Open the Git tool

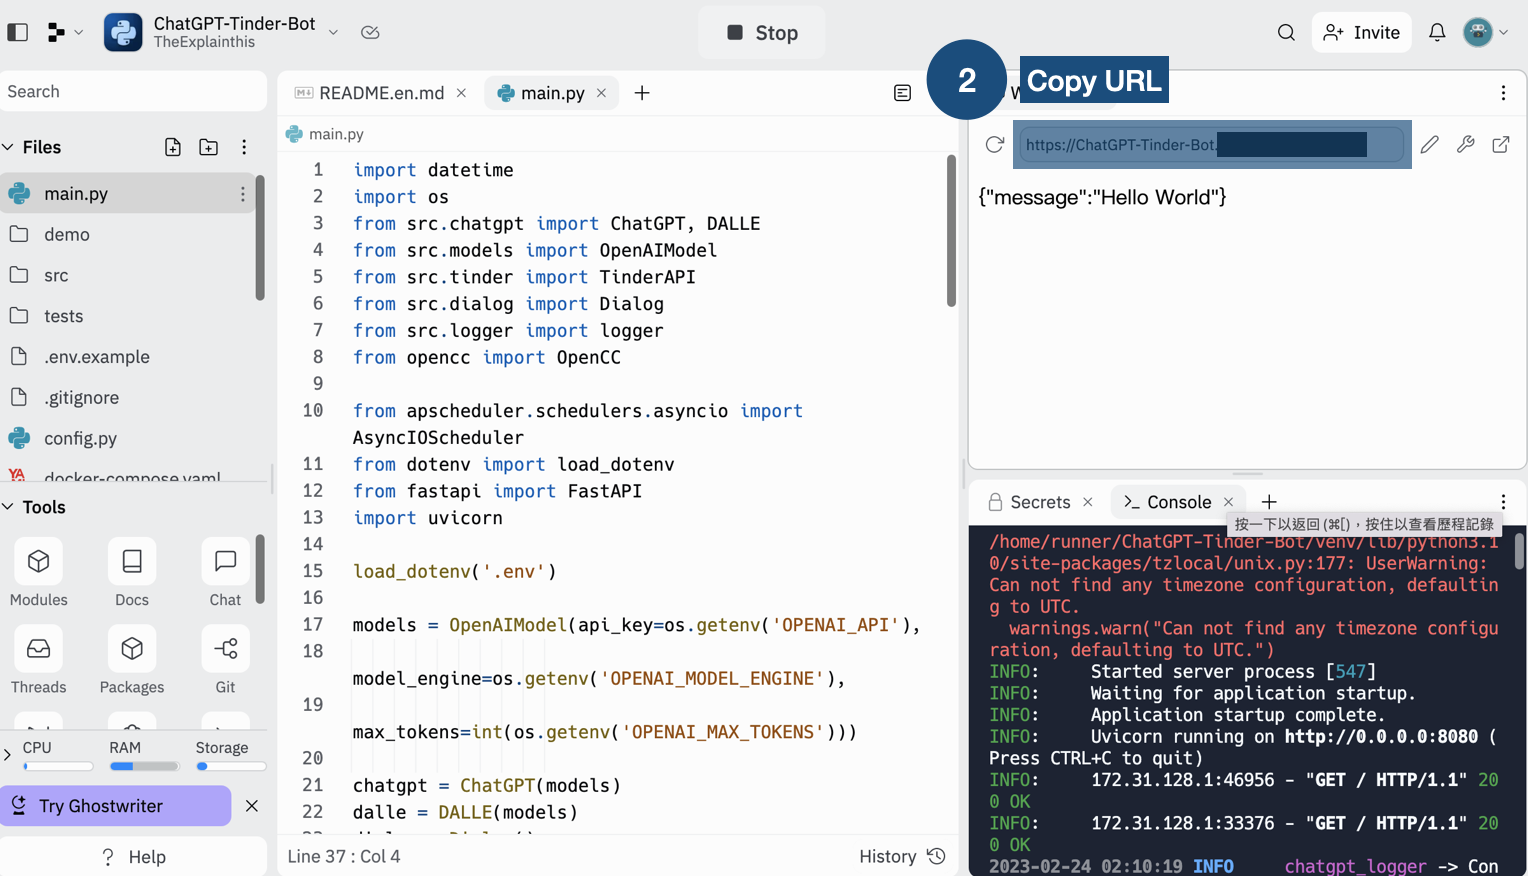225,660
